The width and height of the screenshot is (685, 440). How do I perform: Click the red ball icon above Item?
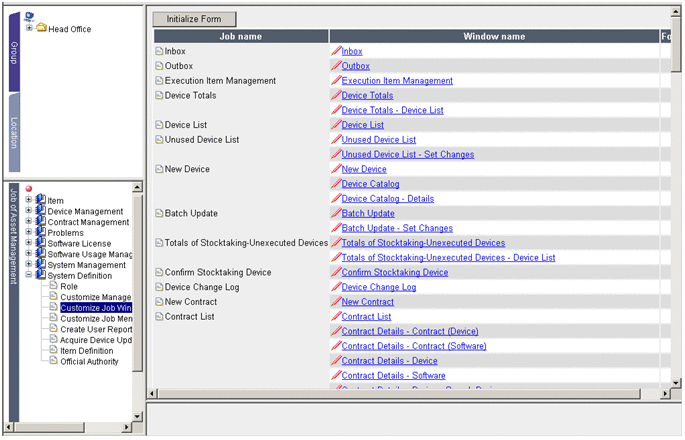29,190
